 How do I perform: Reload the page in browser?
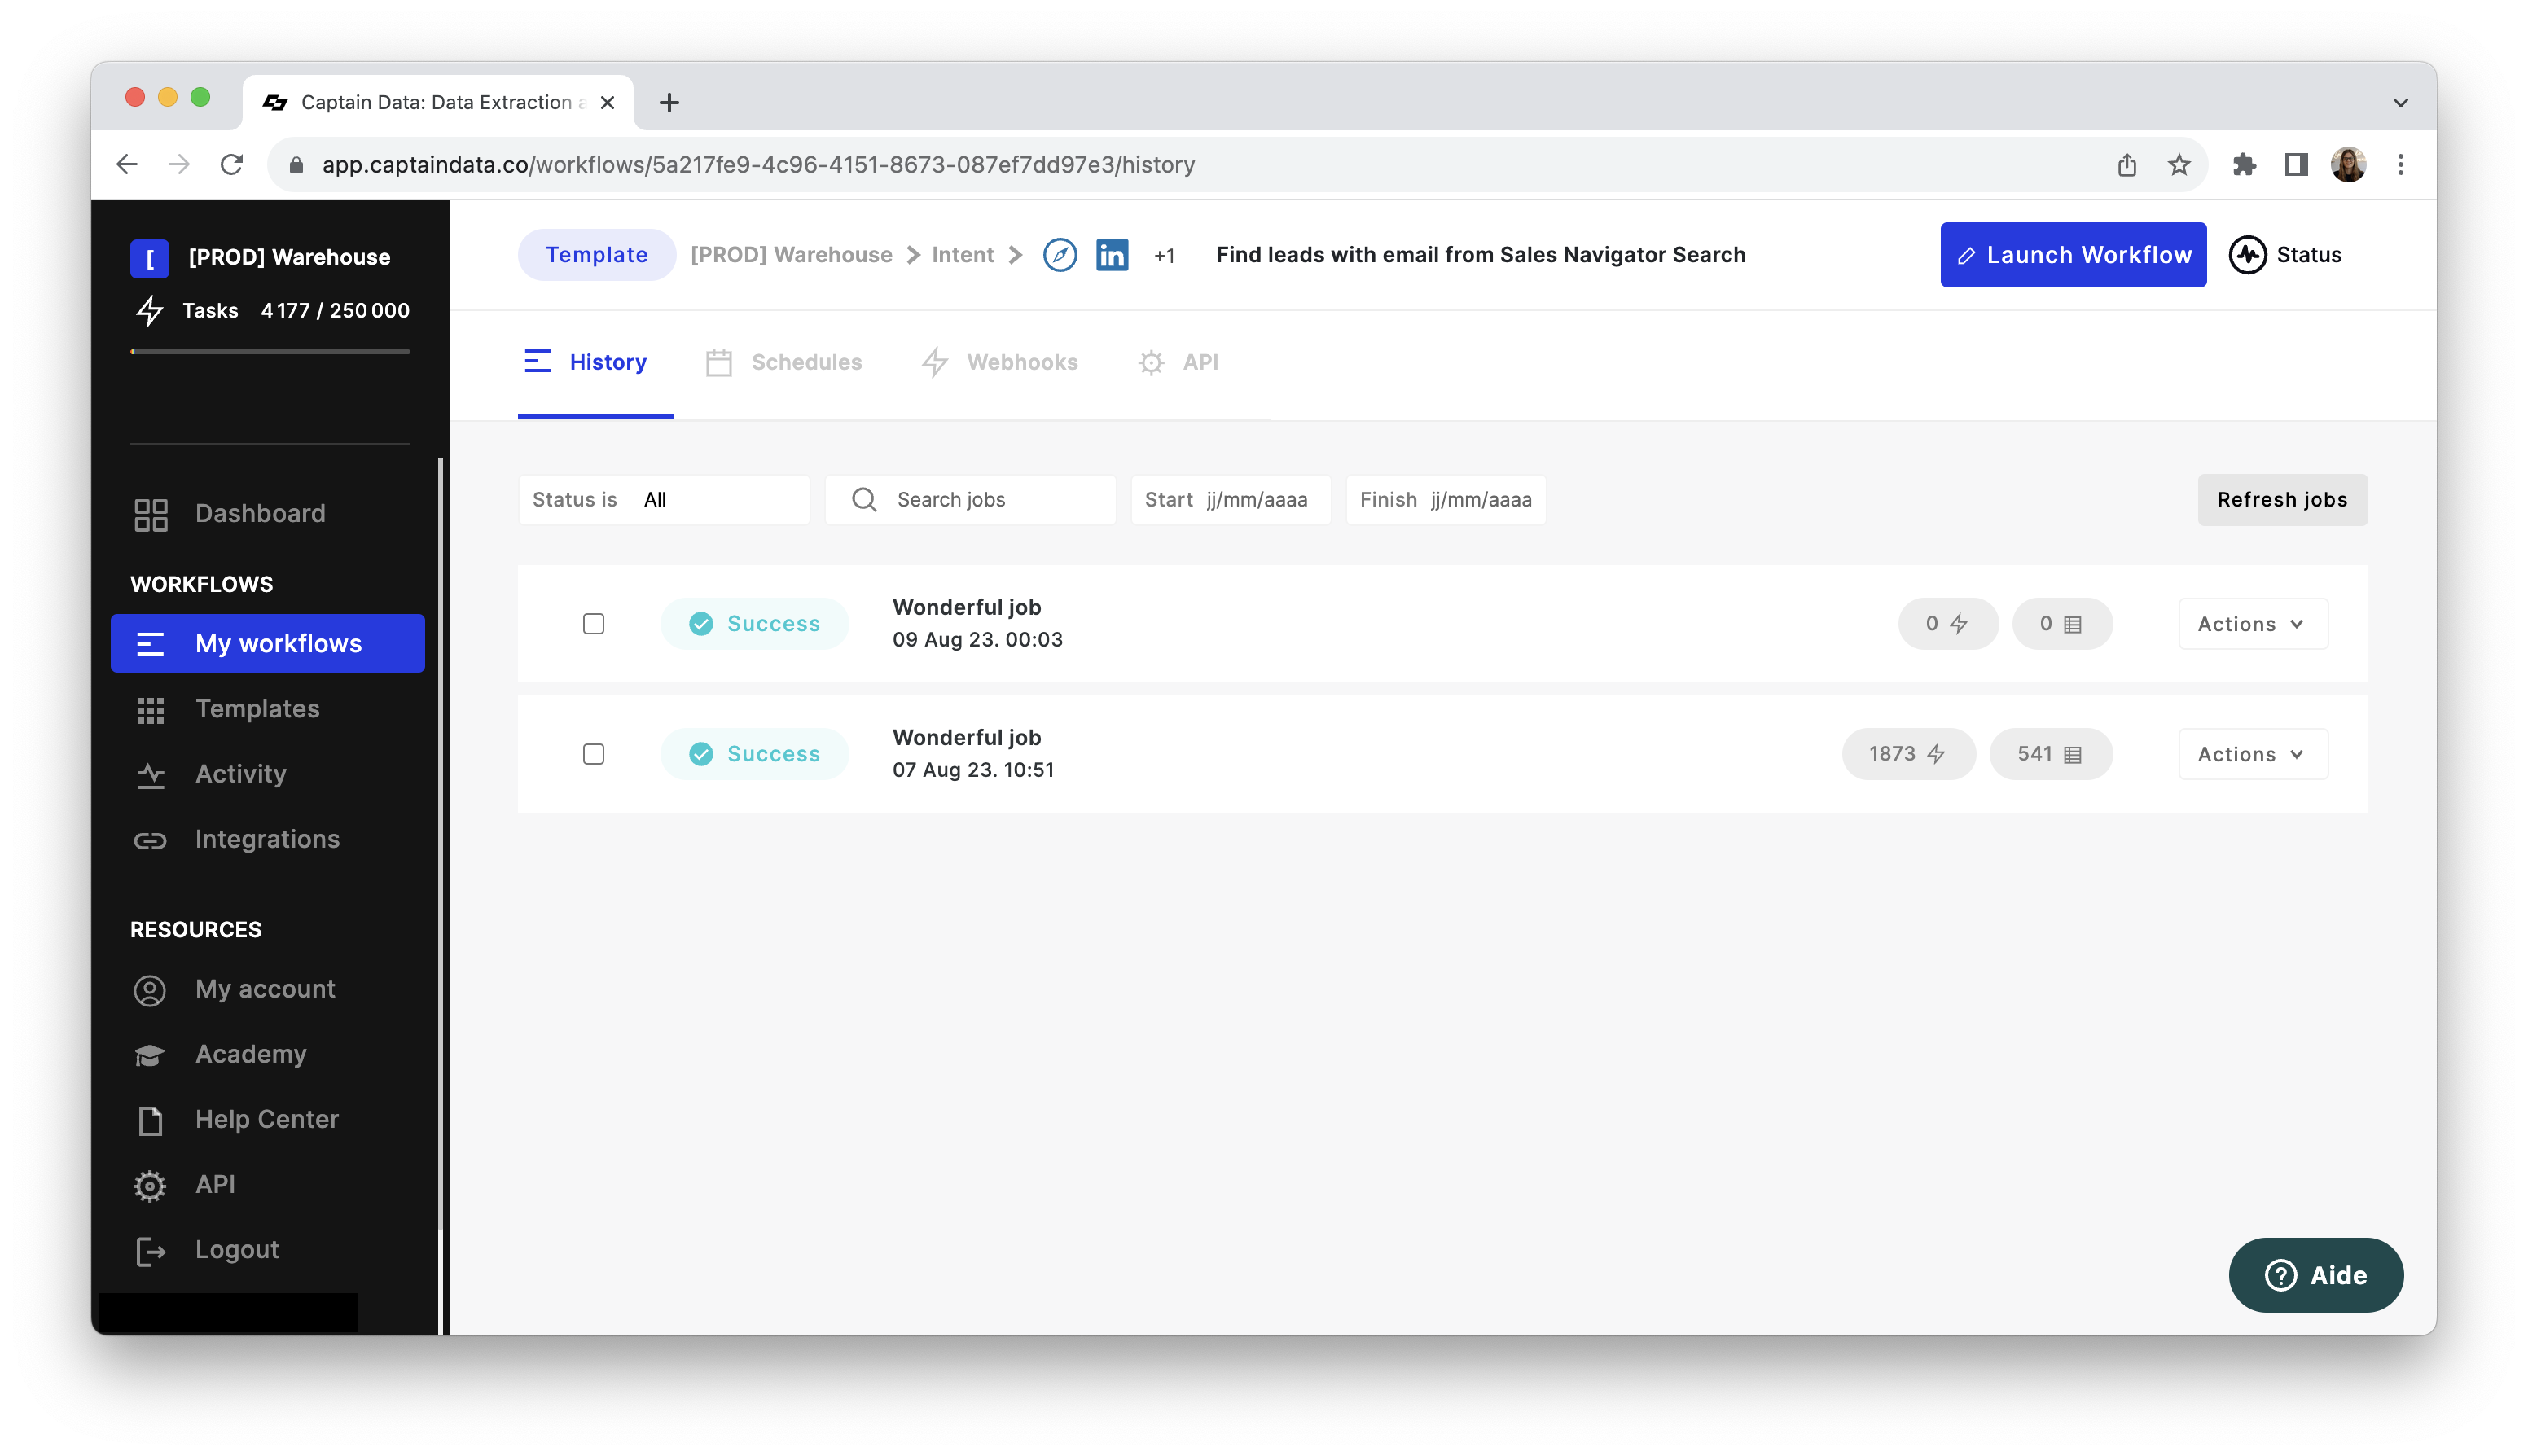click(x=231, y=165)
